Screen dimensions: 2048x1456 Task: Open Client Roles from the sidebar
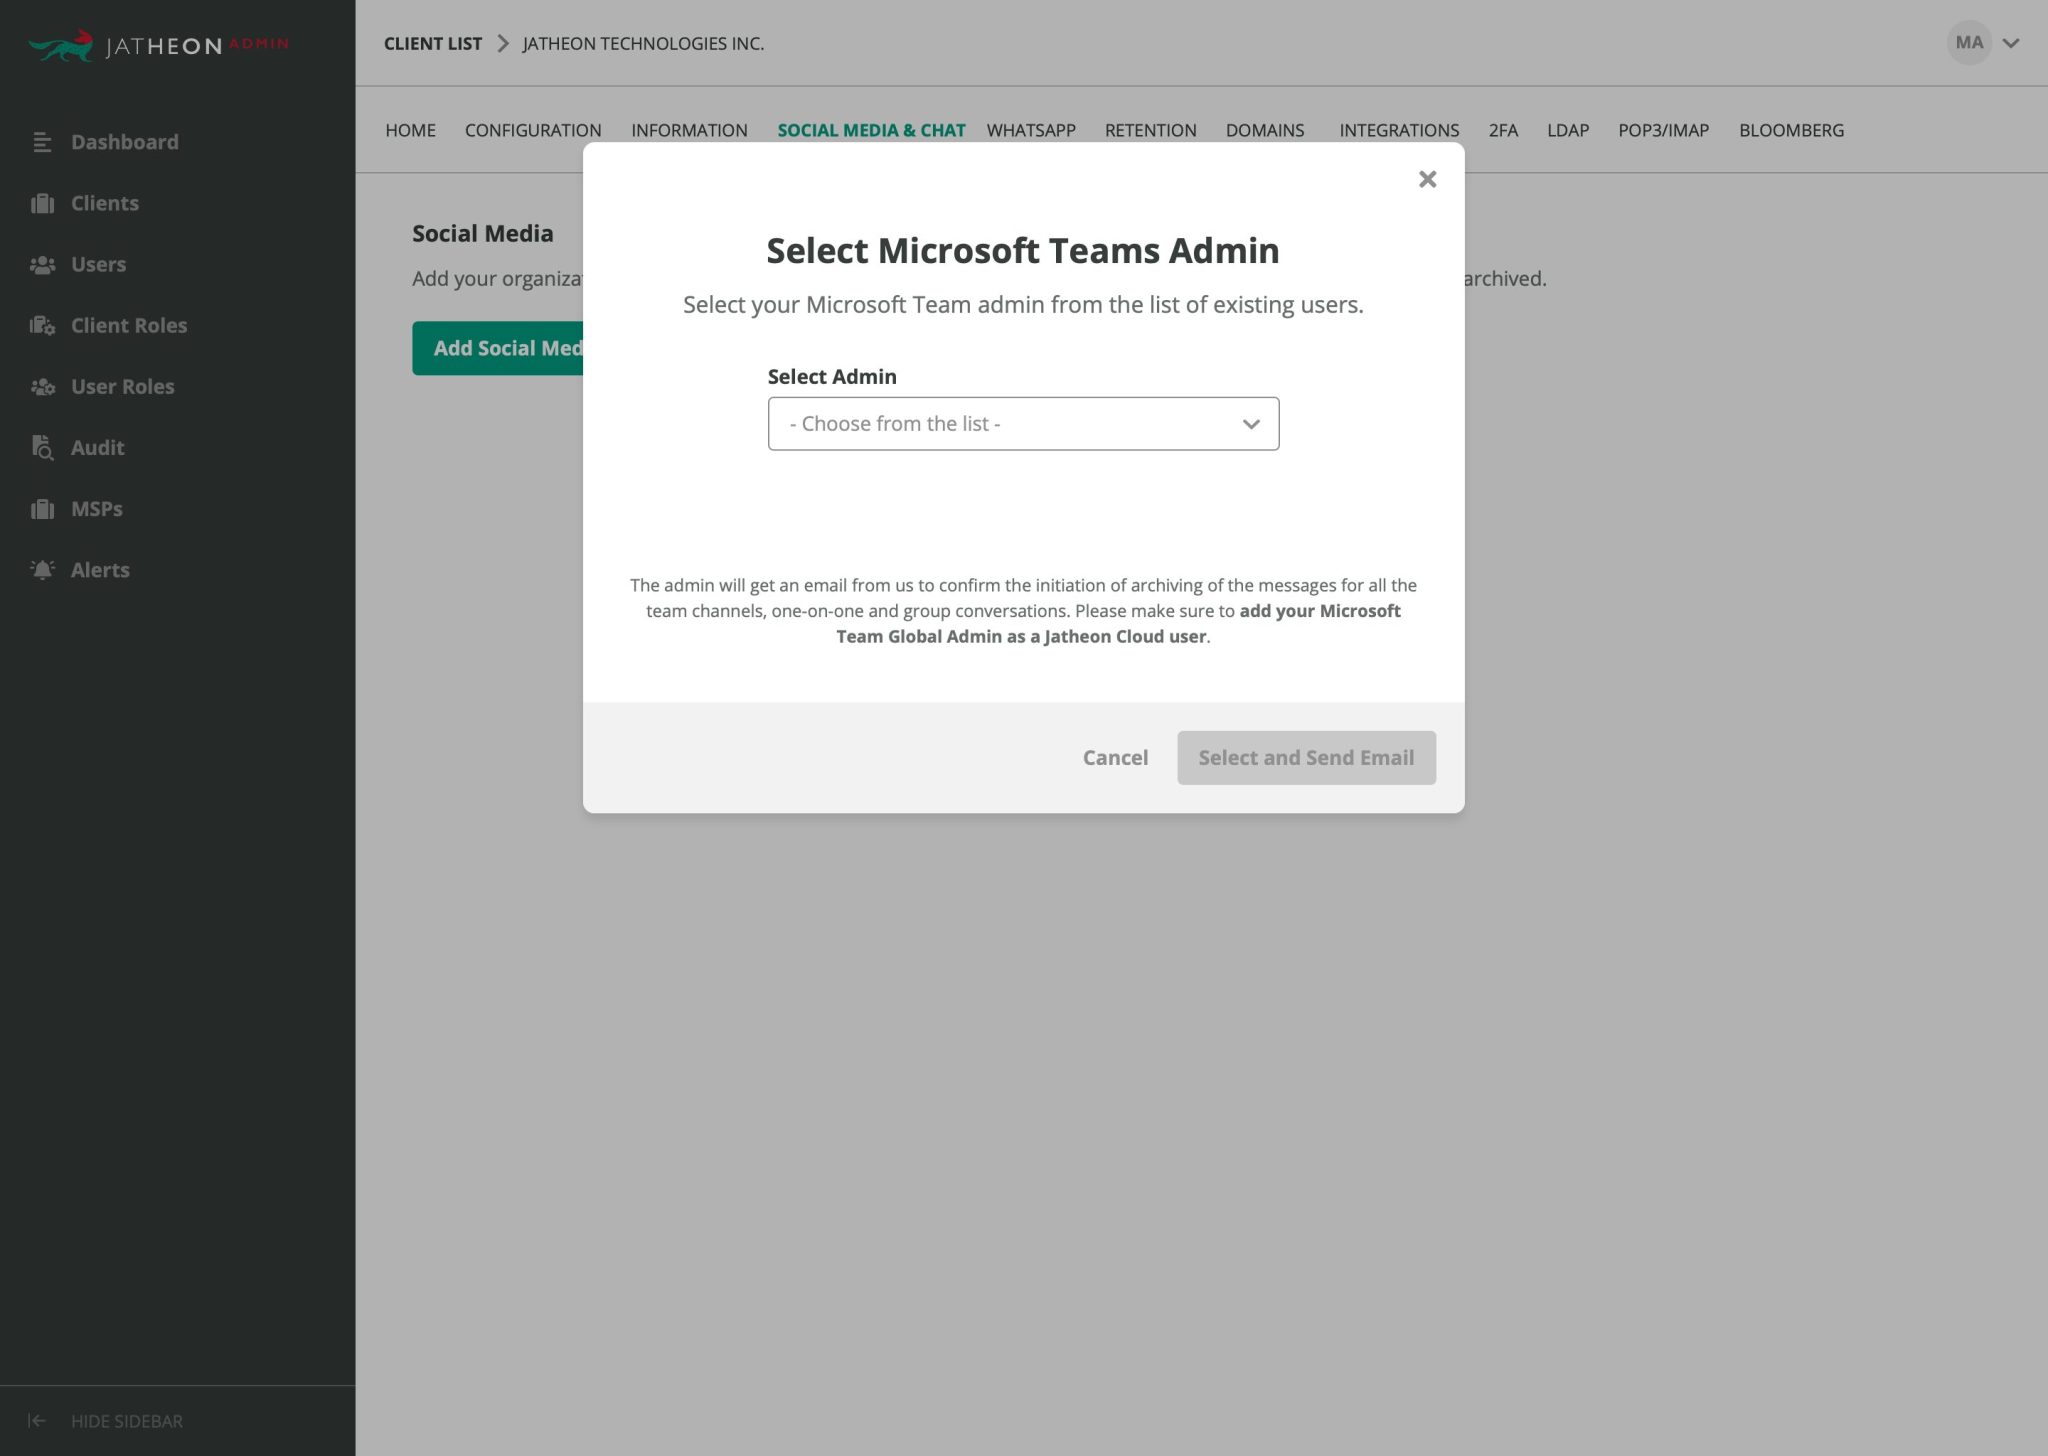coord(128,326)
